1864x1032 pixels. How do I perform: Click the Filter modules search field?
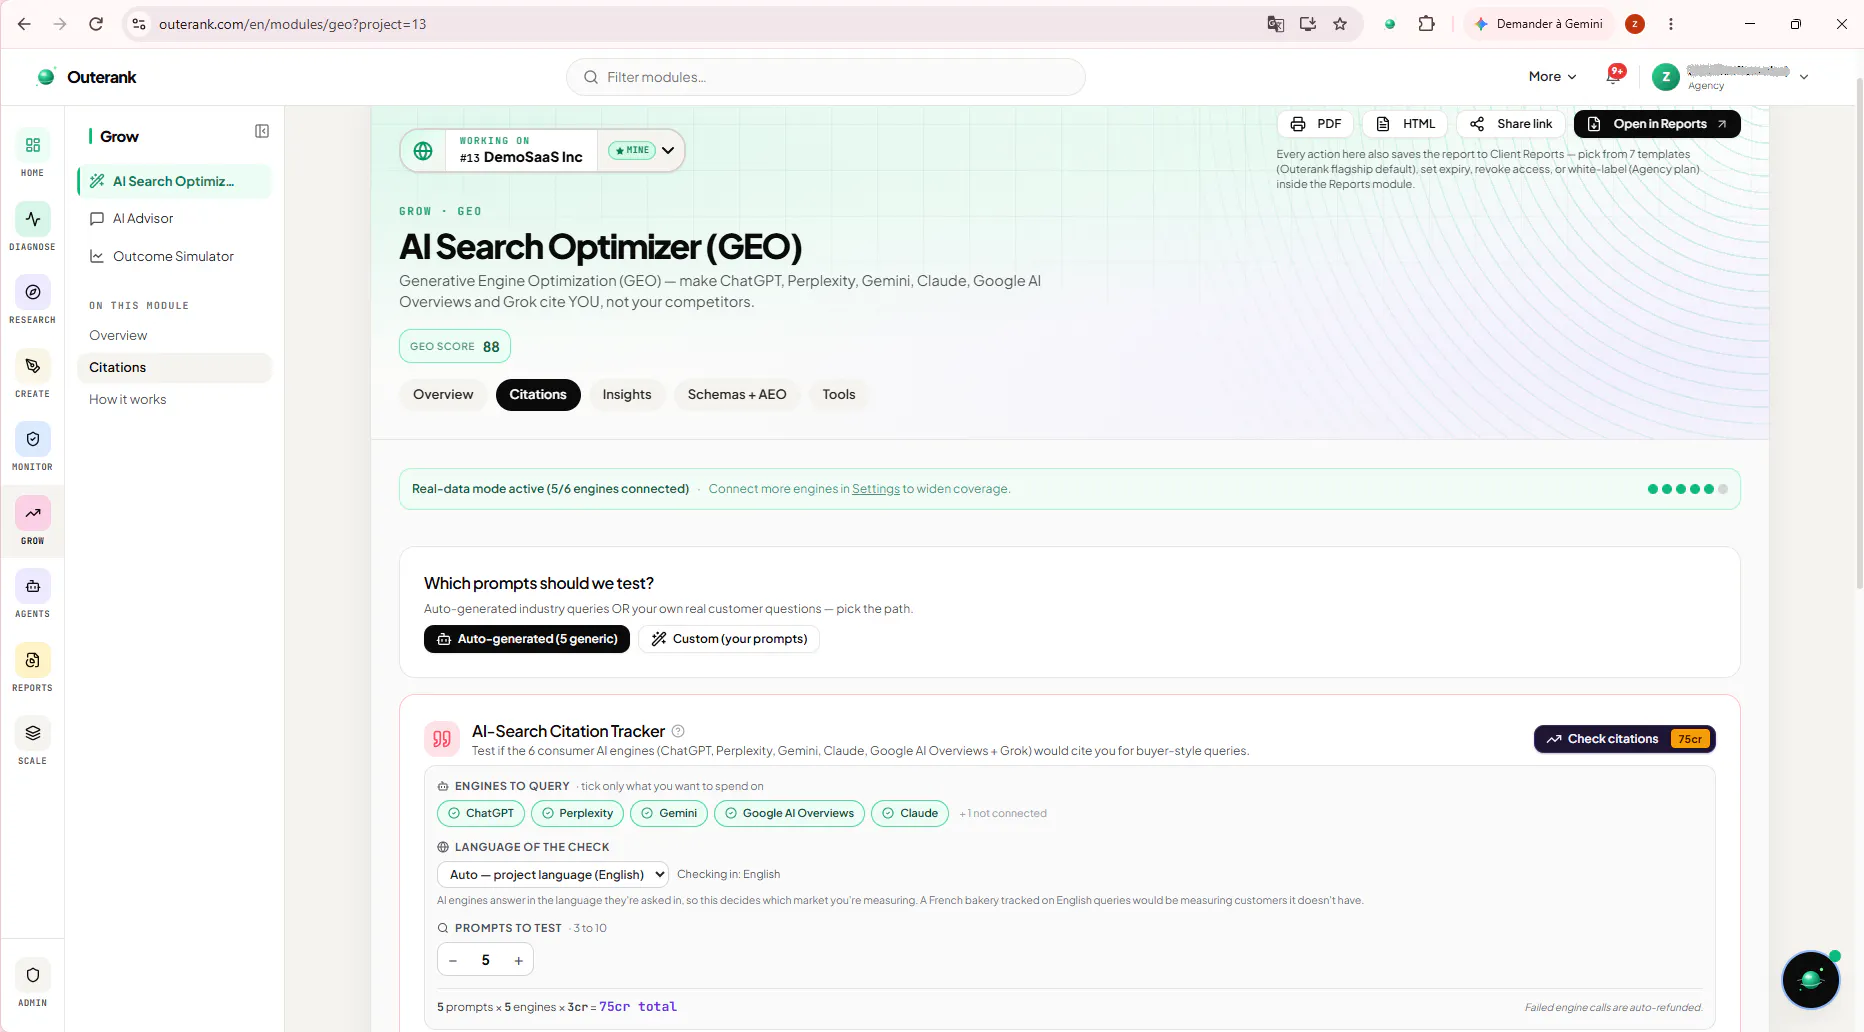pos(826,77)
